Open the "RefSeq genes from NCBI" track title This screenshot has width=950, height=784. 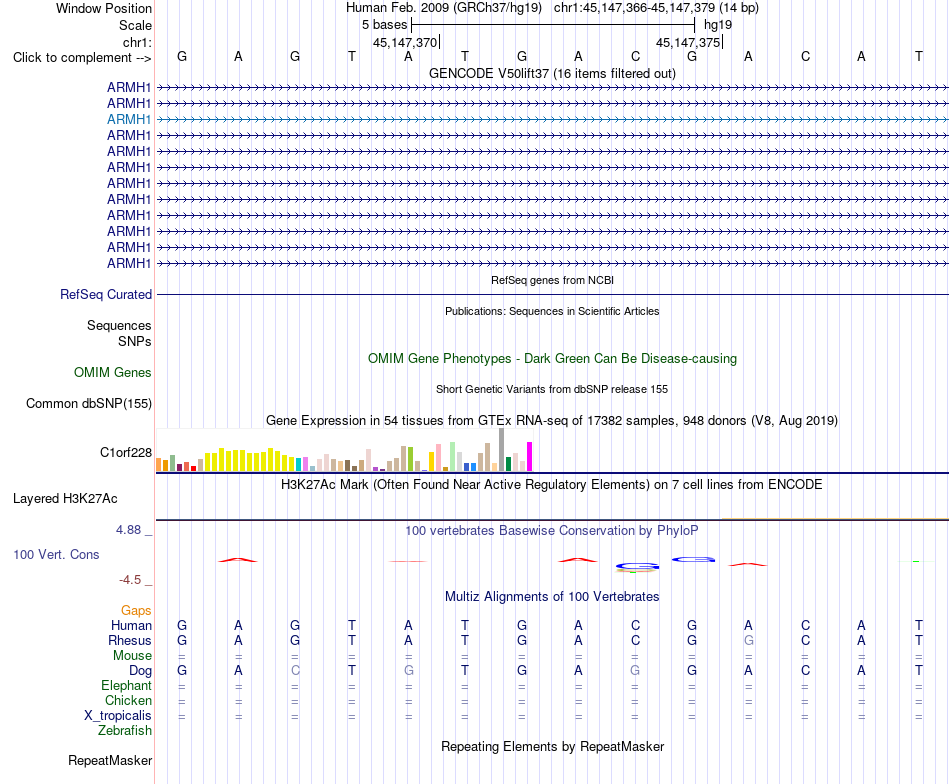coord(552,281)
